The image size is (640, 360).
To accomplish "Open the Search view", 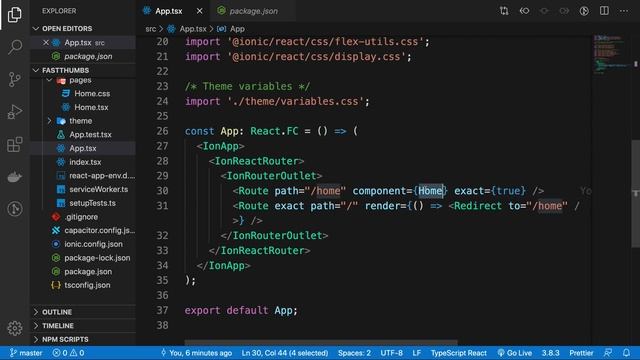I will click(15, 47).
